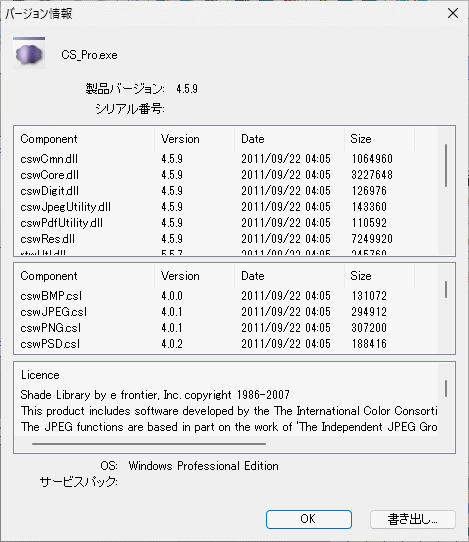Screen dimensions: 469x542
Task: Click the CS_Pro.exe file name text
Action: (x=89, y=55)
